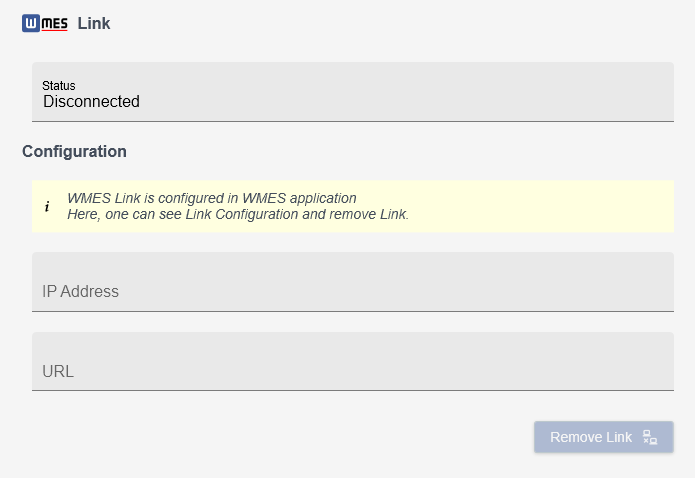The width and height of the screenshot is (695, 478).
Task: Select the Disconnected status text
Action: [x=91, y=102]
